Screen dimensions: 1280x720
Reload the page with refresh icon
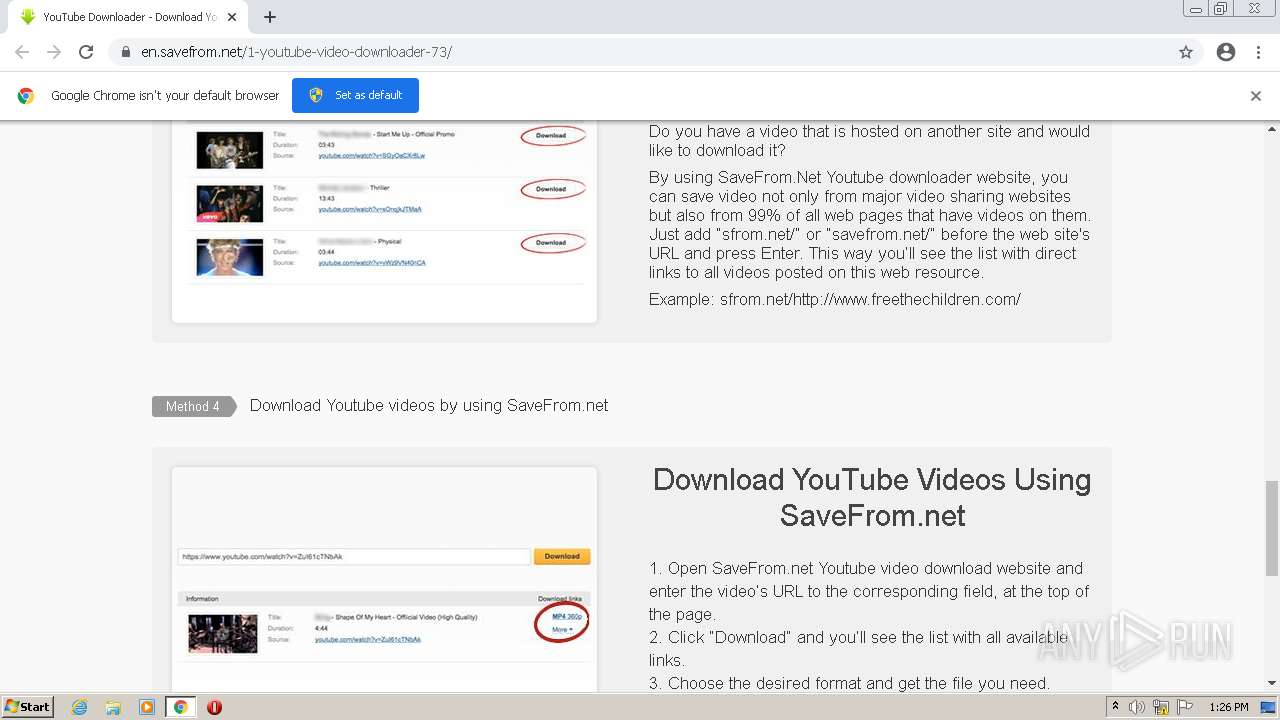point(86,52)
